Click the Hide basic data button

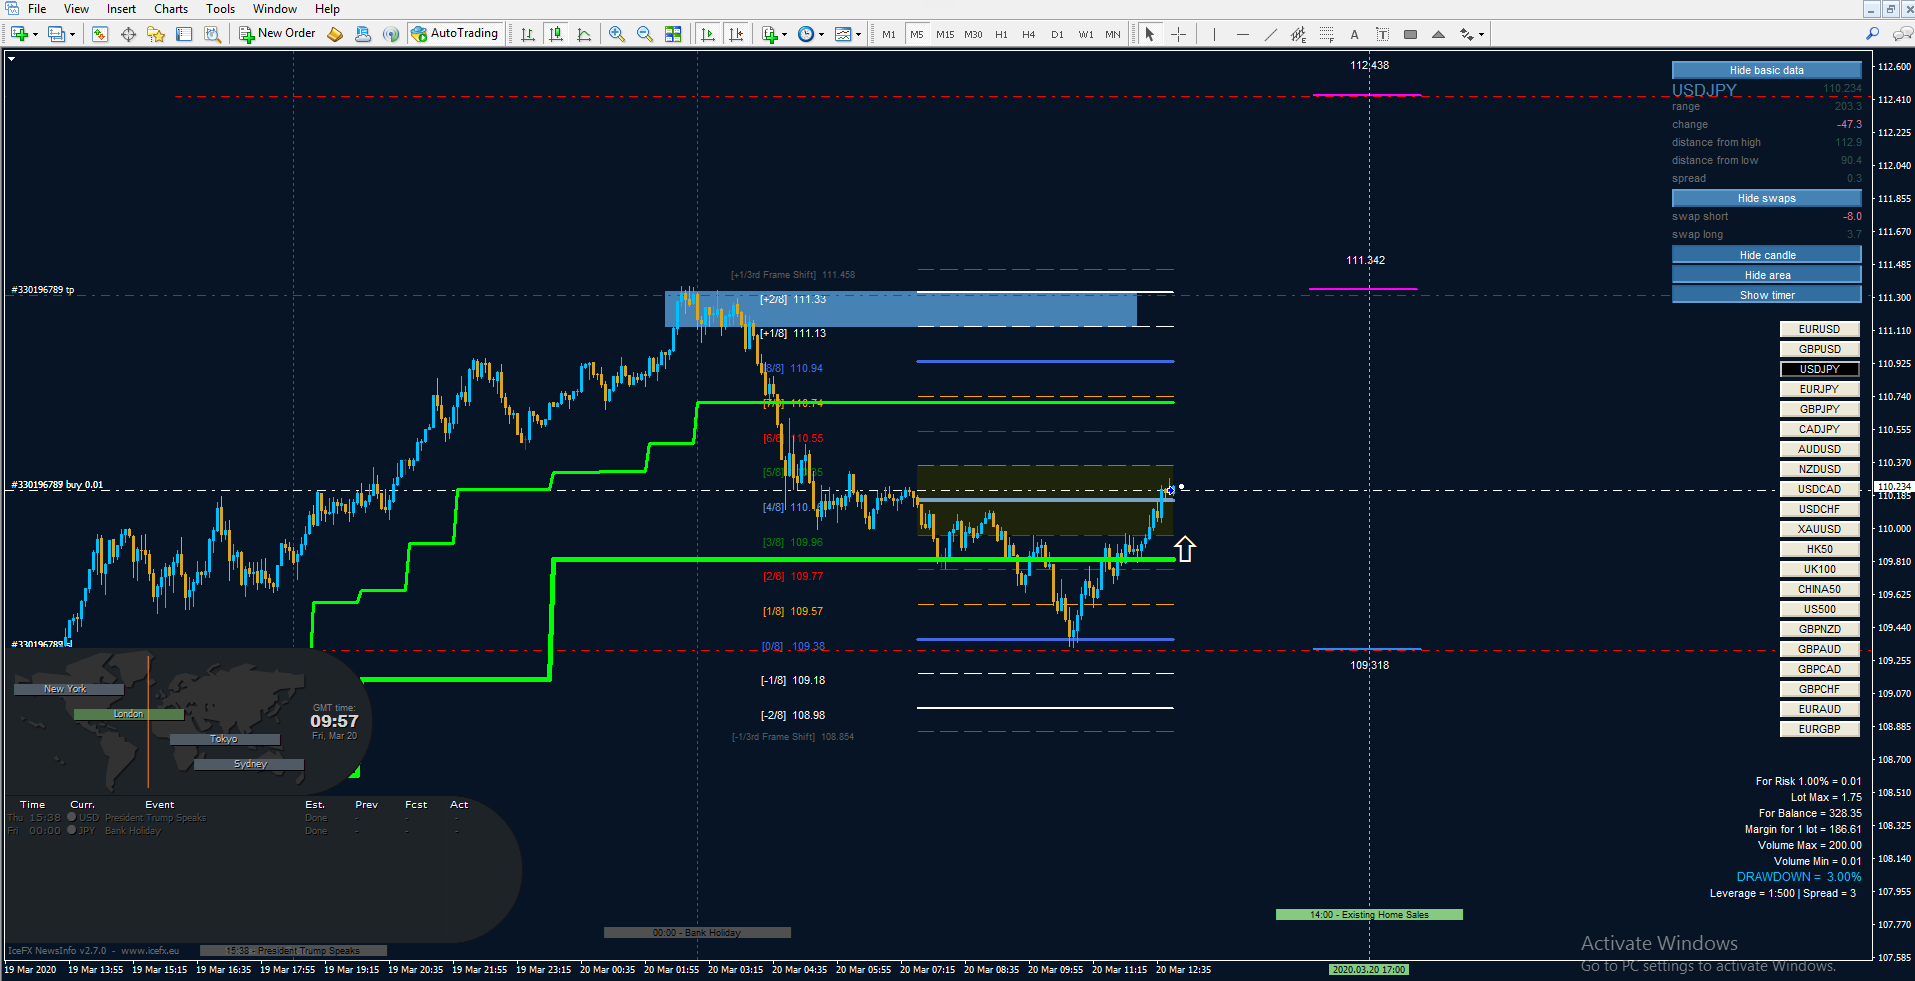coord(1767,70)
